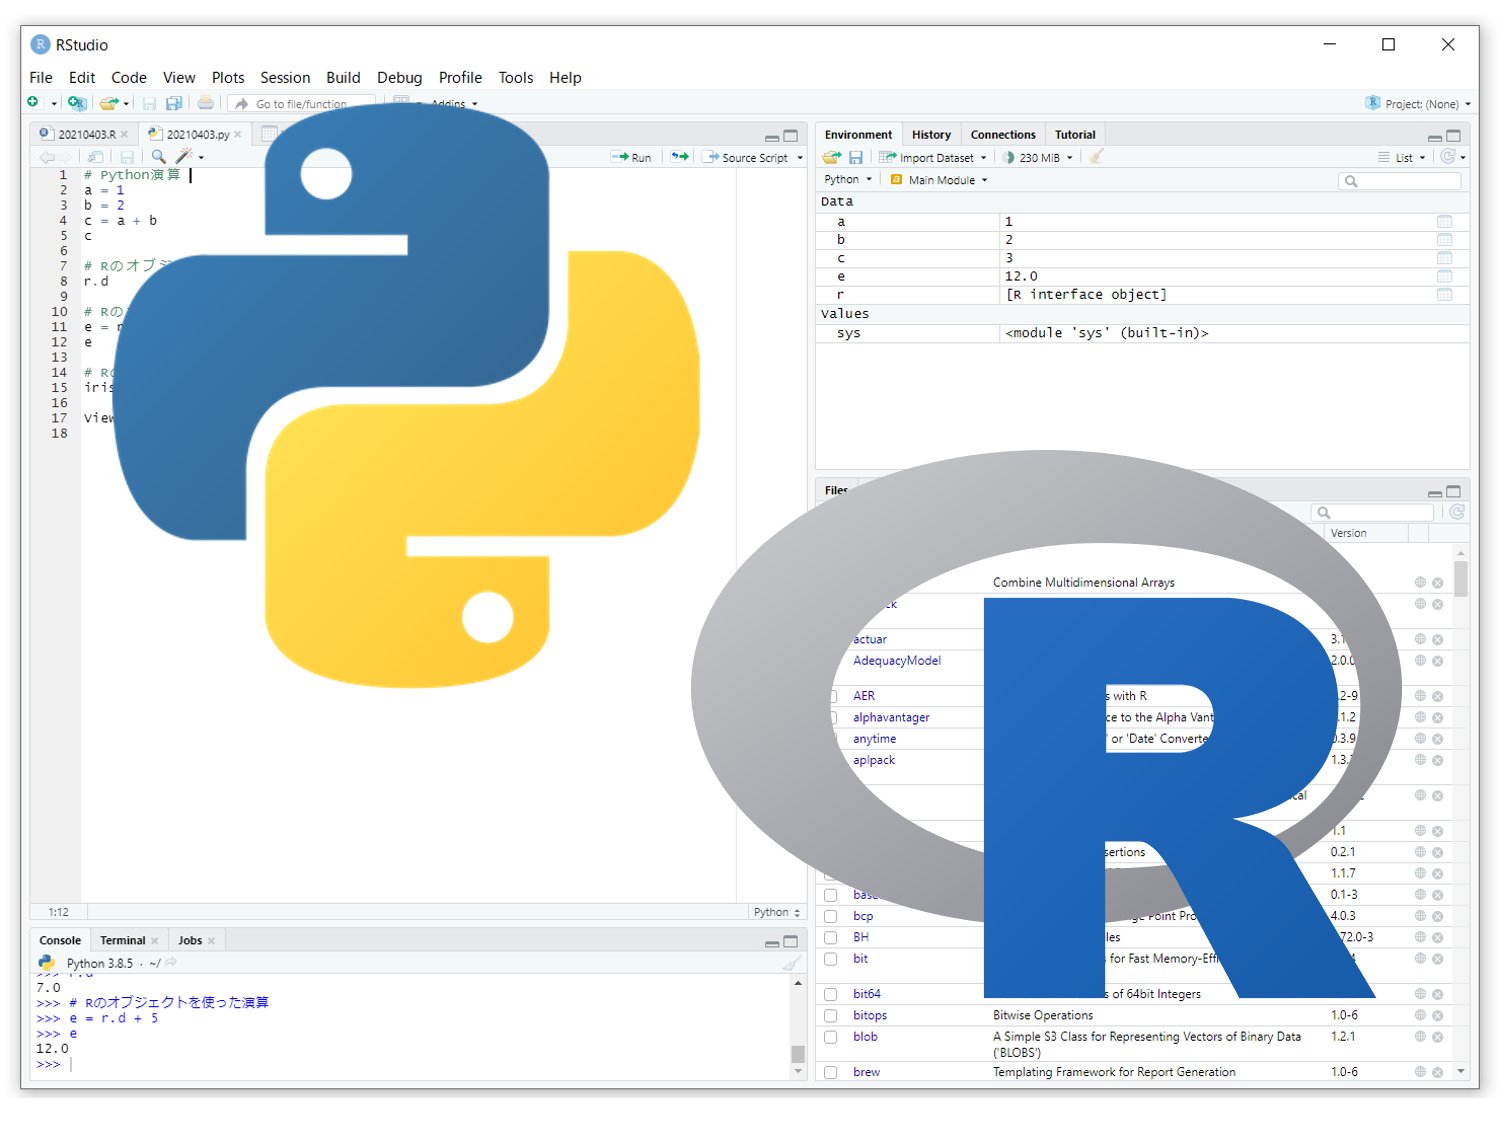Open the Session menu
Screen dimensions: 1500x1125
click(x=285, y=77)
